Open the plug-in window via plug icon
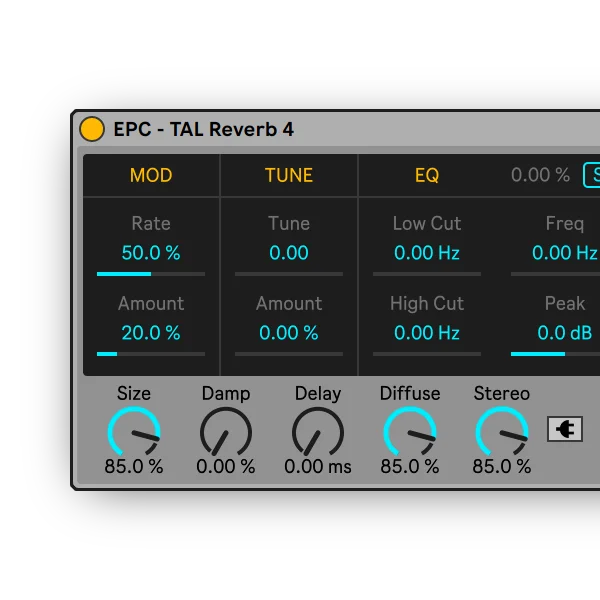Viewport: 600px width, 600px height. coord(565,429)
